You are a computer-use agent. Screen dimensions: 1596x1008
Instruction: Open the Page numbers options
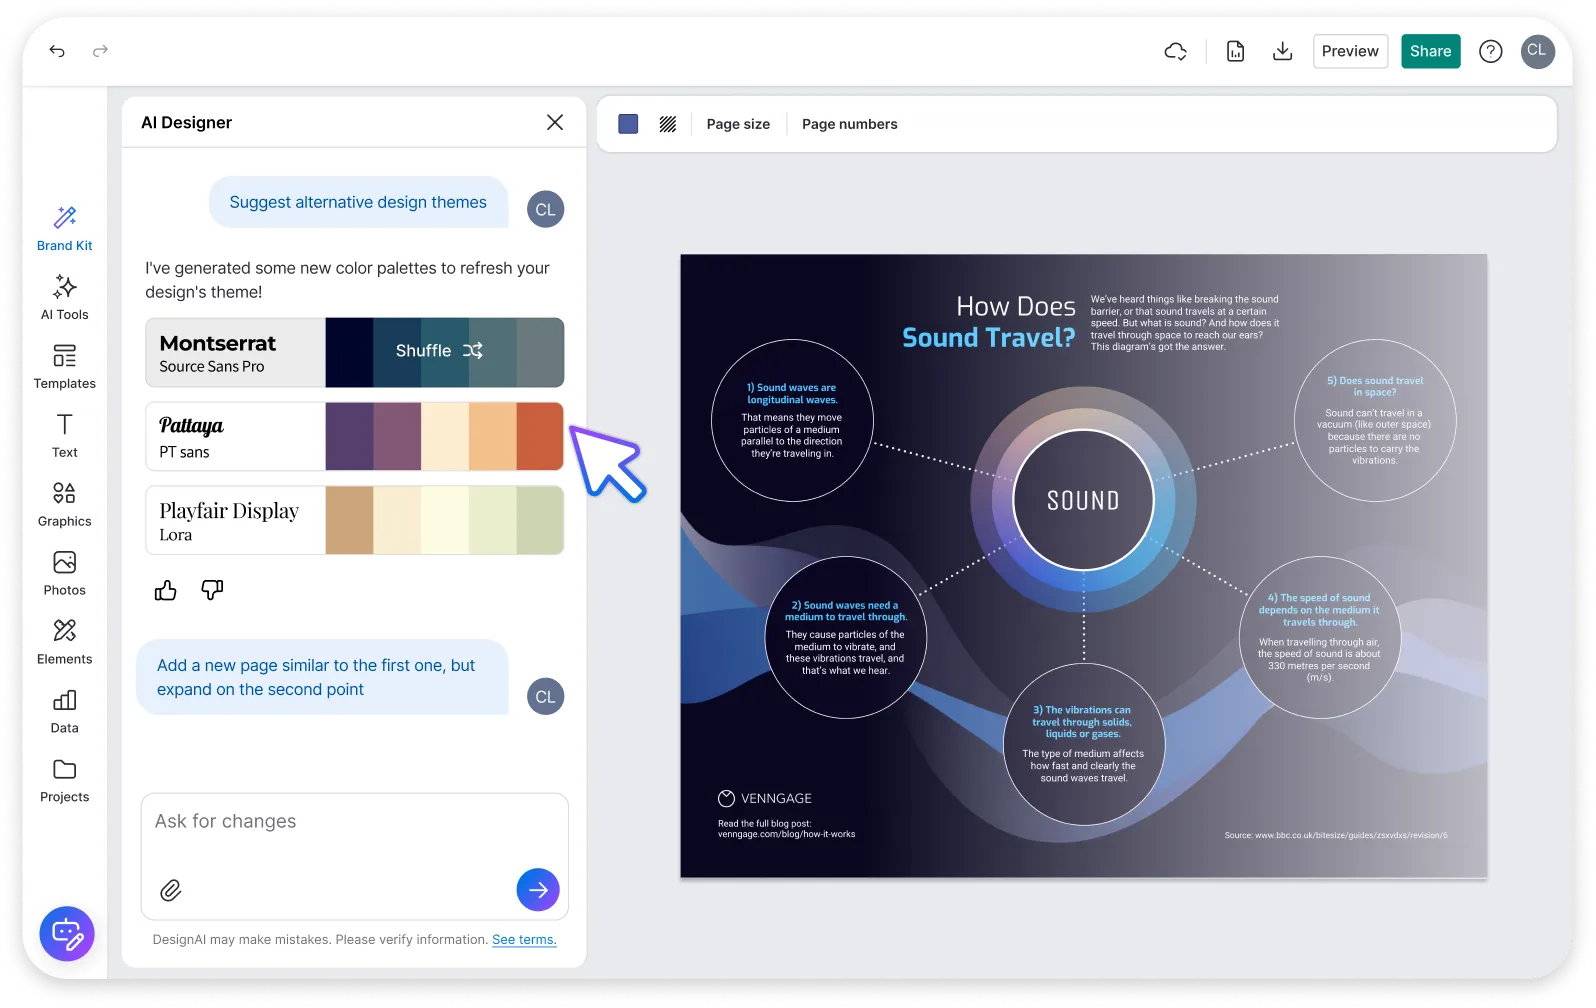[849, 124]
